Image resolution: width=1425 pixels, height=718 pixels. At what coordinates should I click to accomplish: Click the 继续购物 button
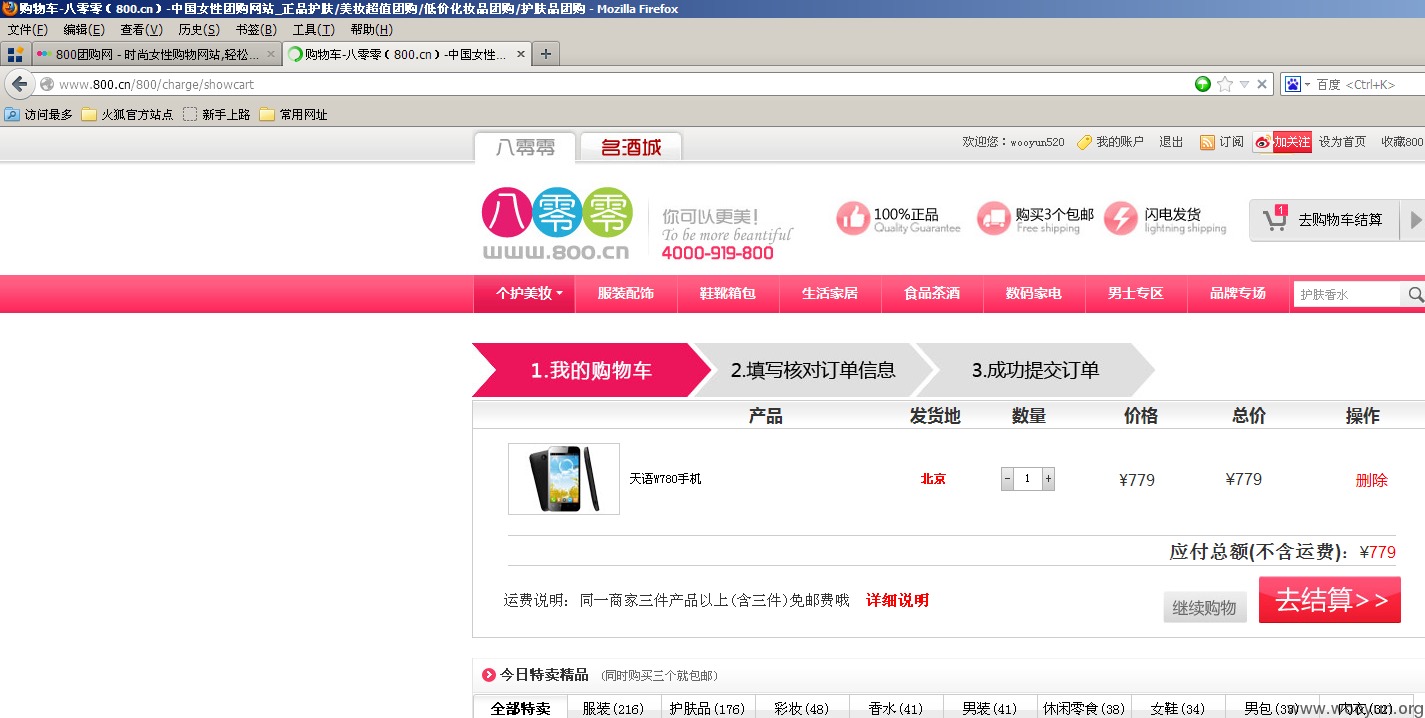[x=1205, y=607]
